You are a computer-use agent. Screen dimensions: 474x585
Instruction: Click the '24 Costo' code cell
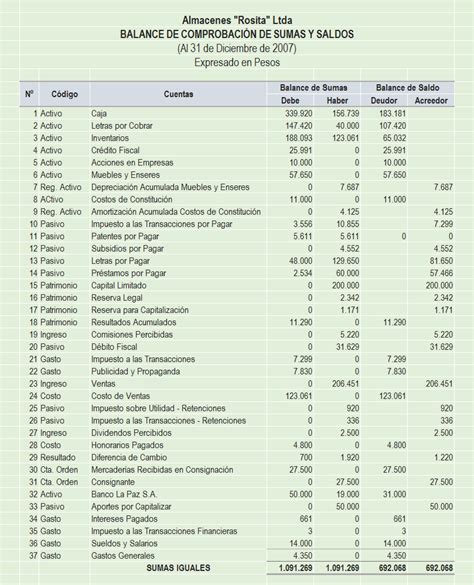[x=45, y=397]
